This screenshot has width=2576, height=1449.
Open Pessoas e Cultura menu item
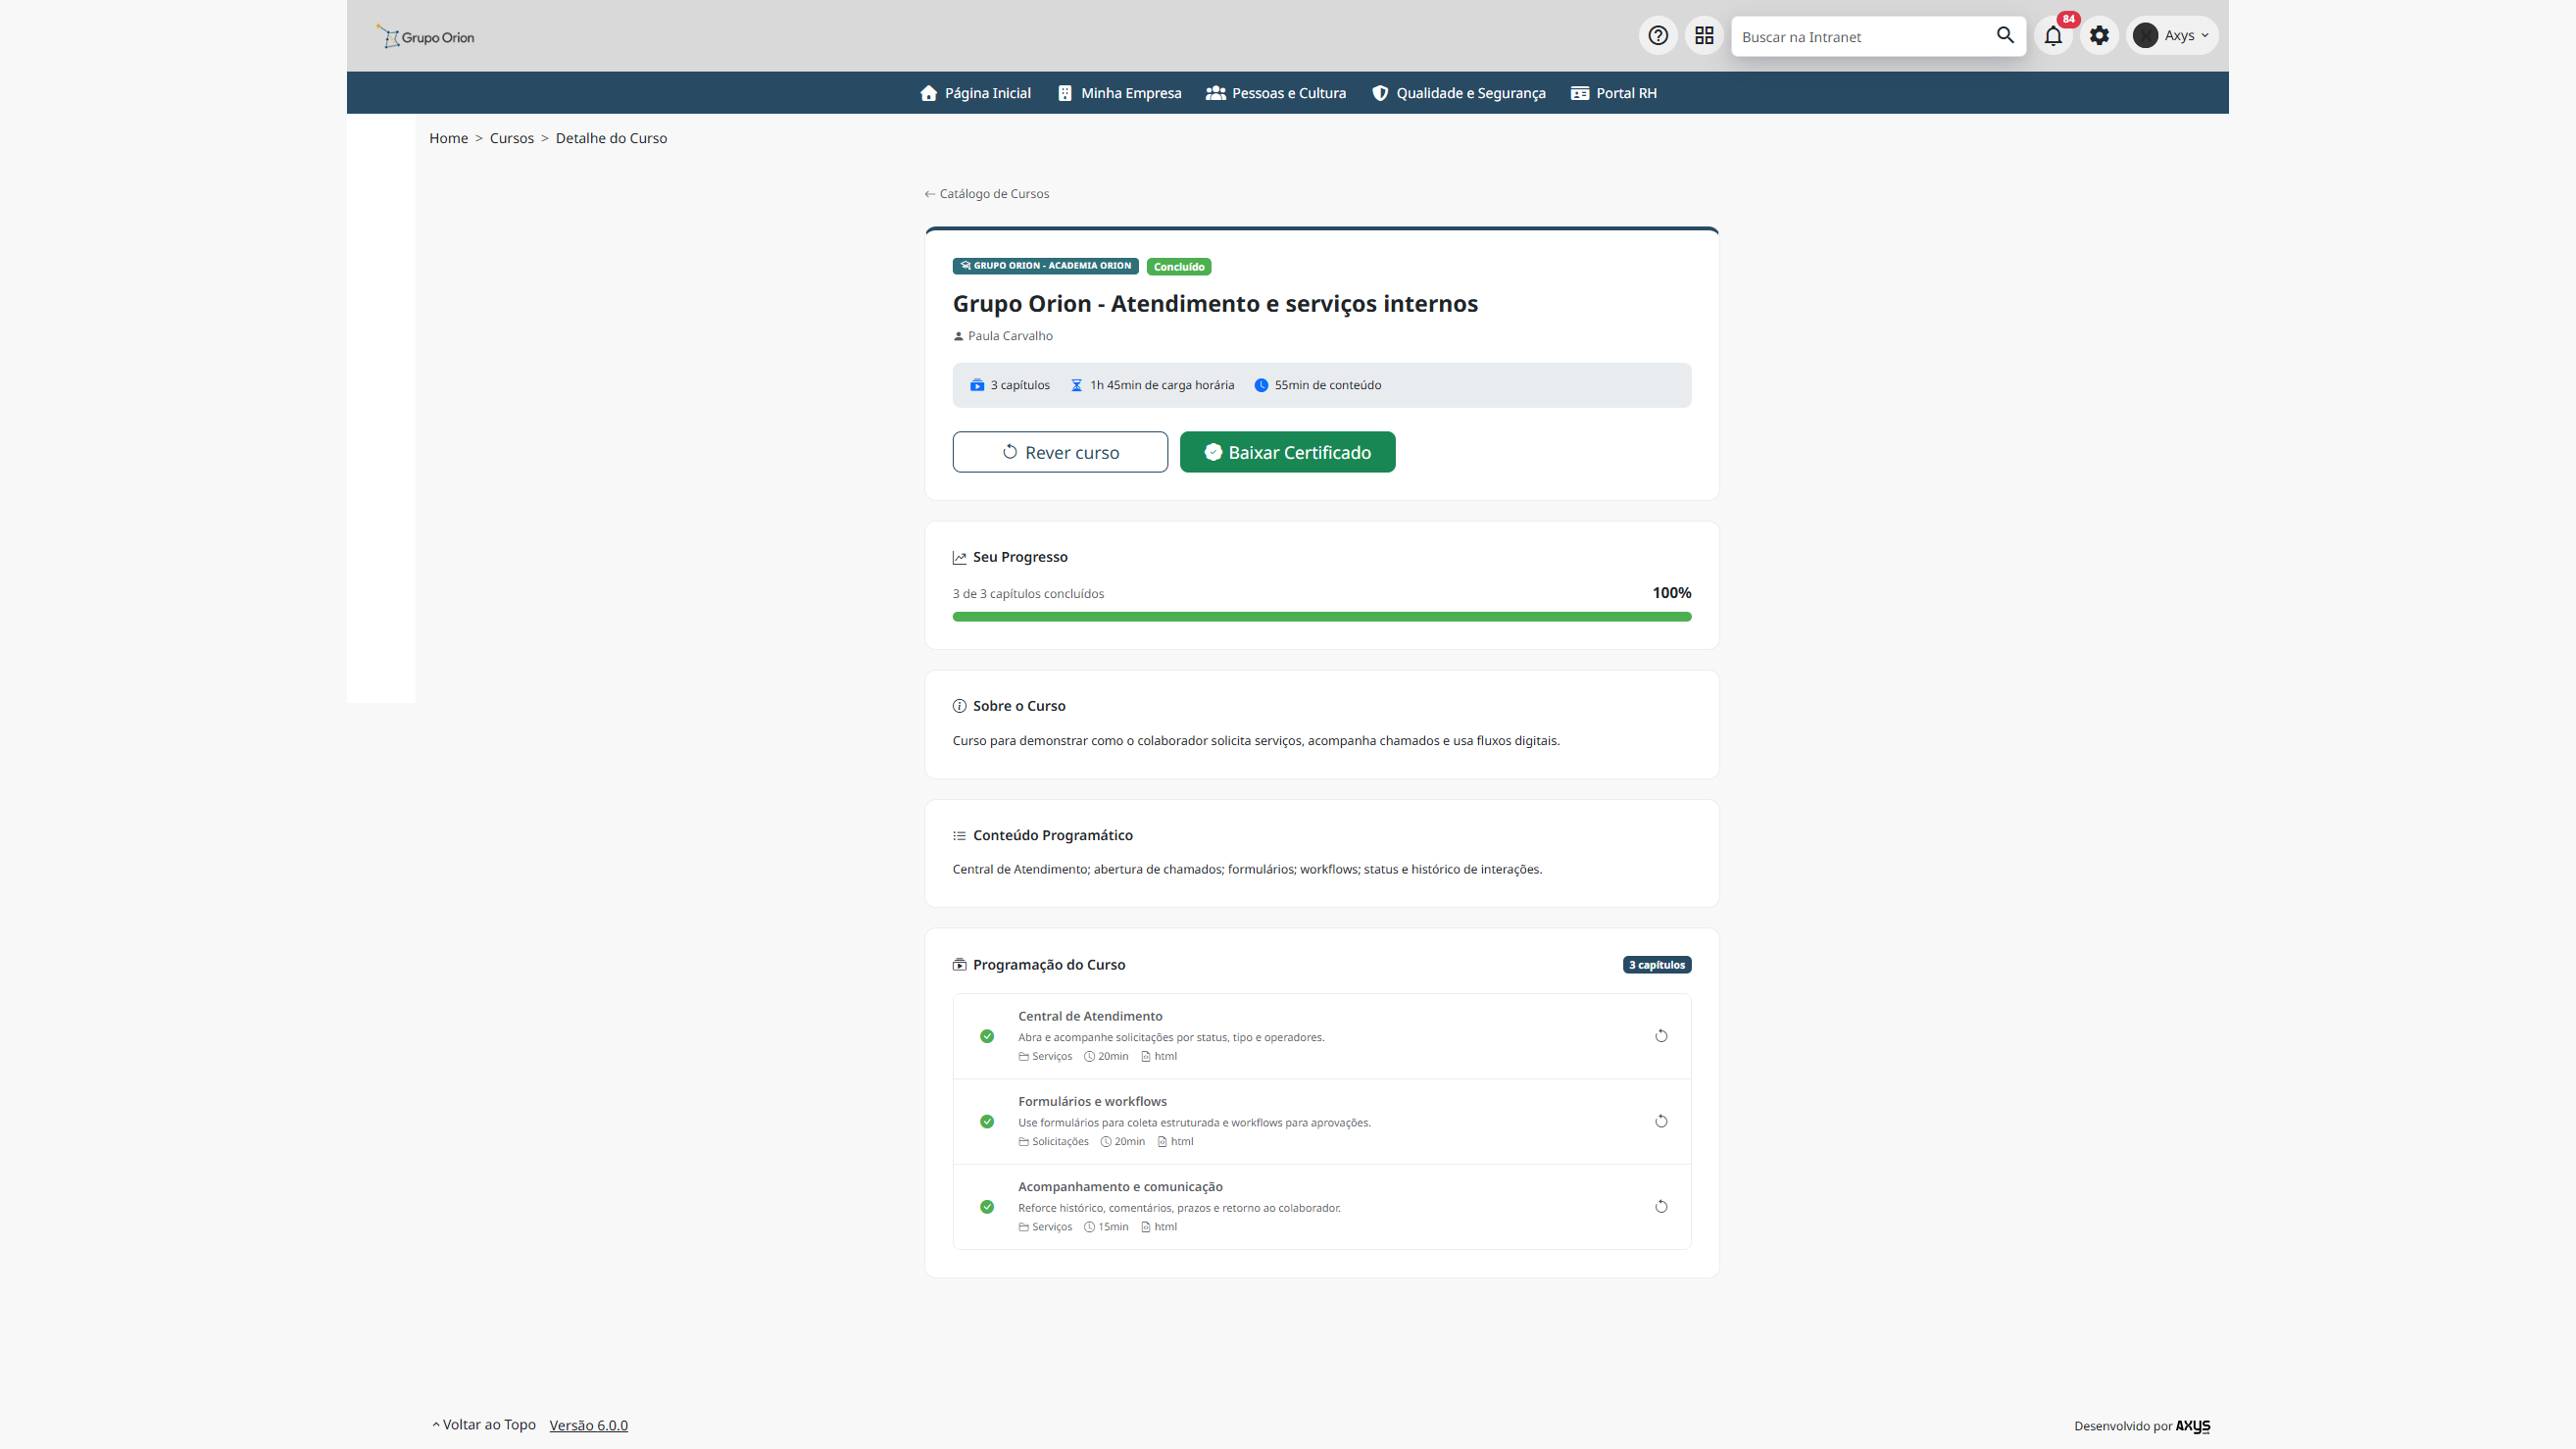[x=1276, y=93]
